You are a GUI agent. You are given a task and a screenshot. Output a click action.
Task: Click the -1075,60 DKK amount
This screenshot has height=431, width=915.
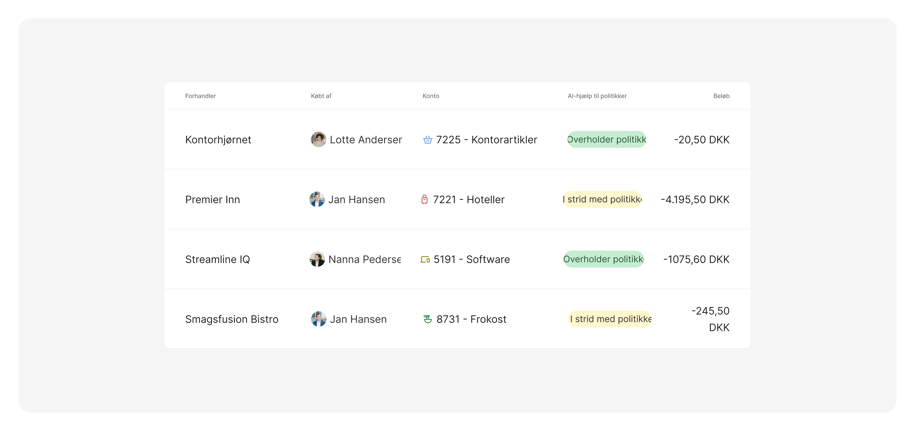pos(696,260)
